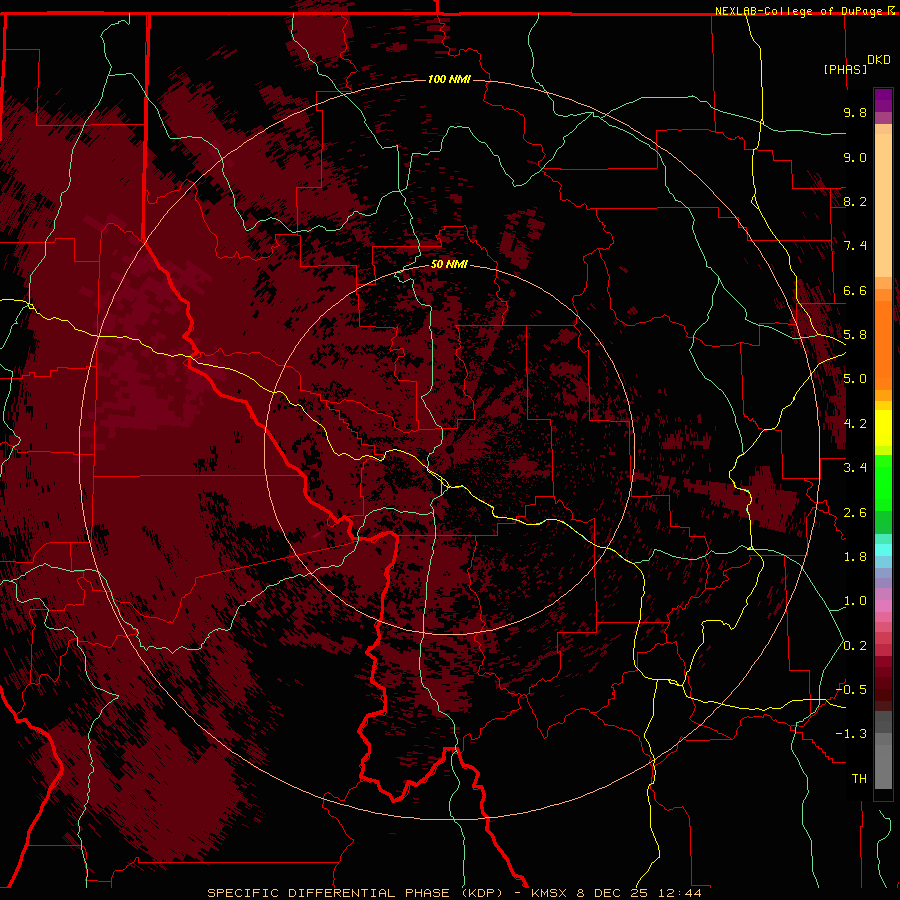Pick the orange swatch in the color bar
The width and height of the screenshot is (900, 900).
point(883,344)
